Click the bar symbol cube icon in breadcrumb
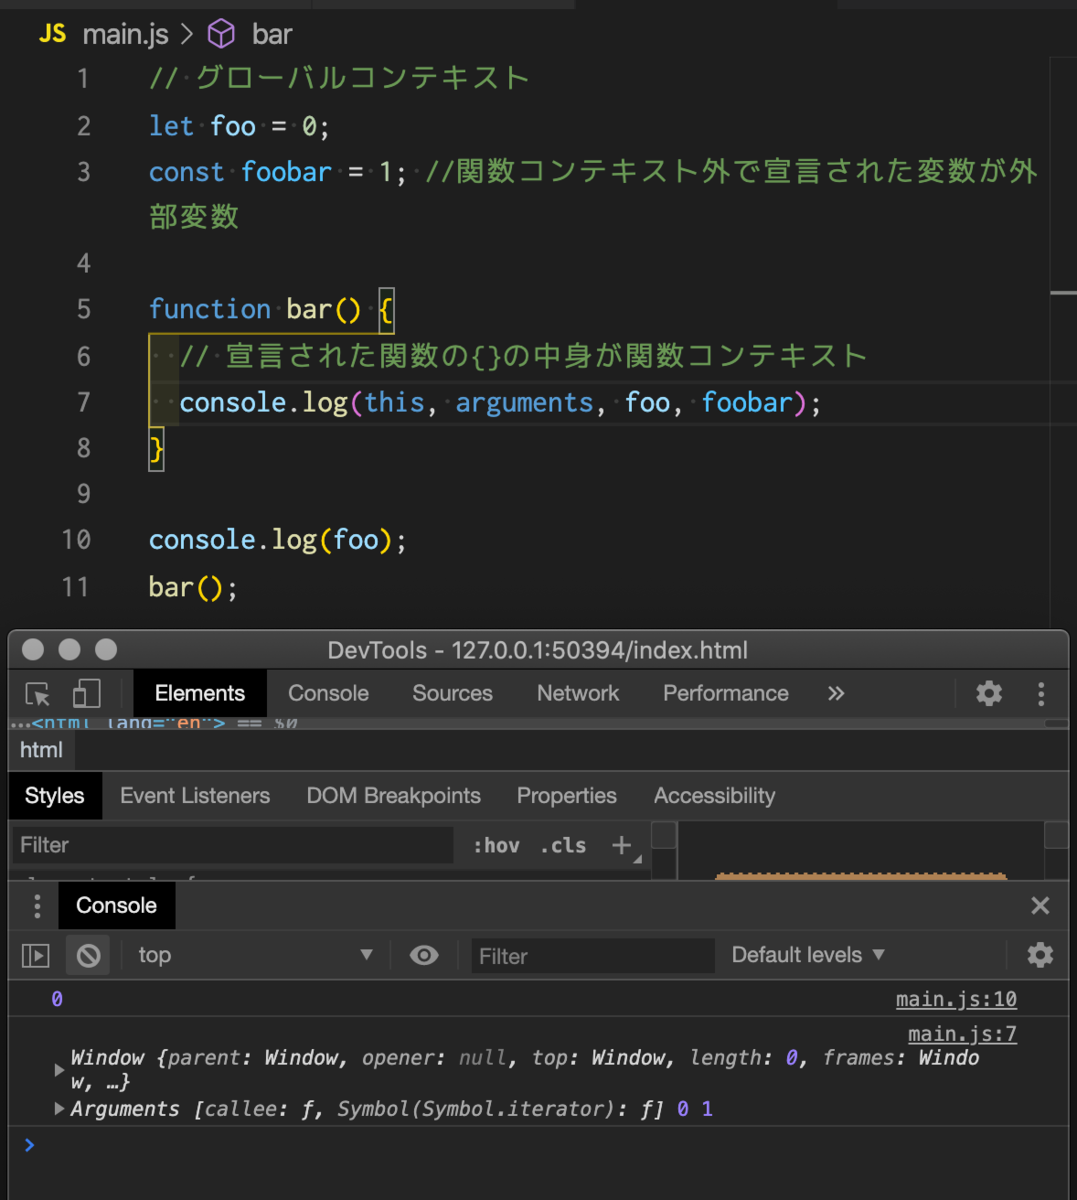The image size is (1077, 1200). 221,34
